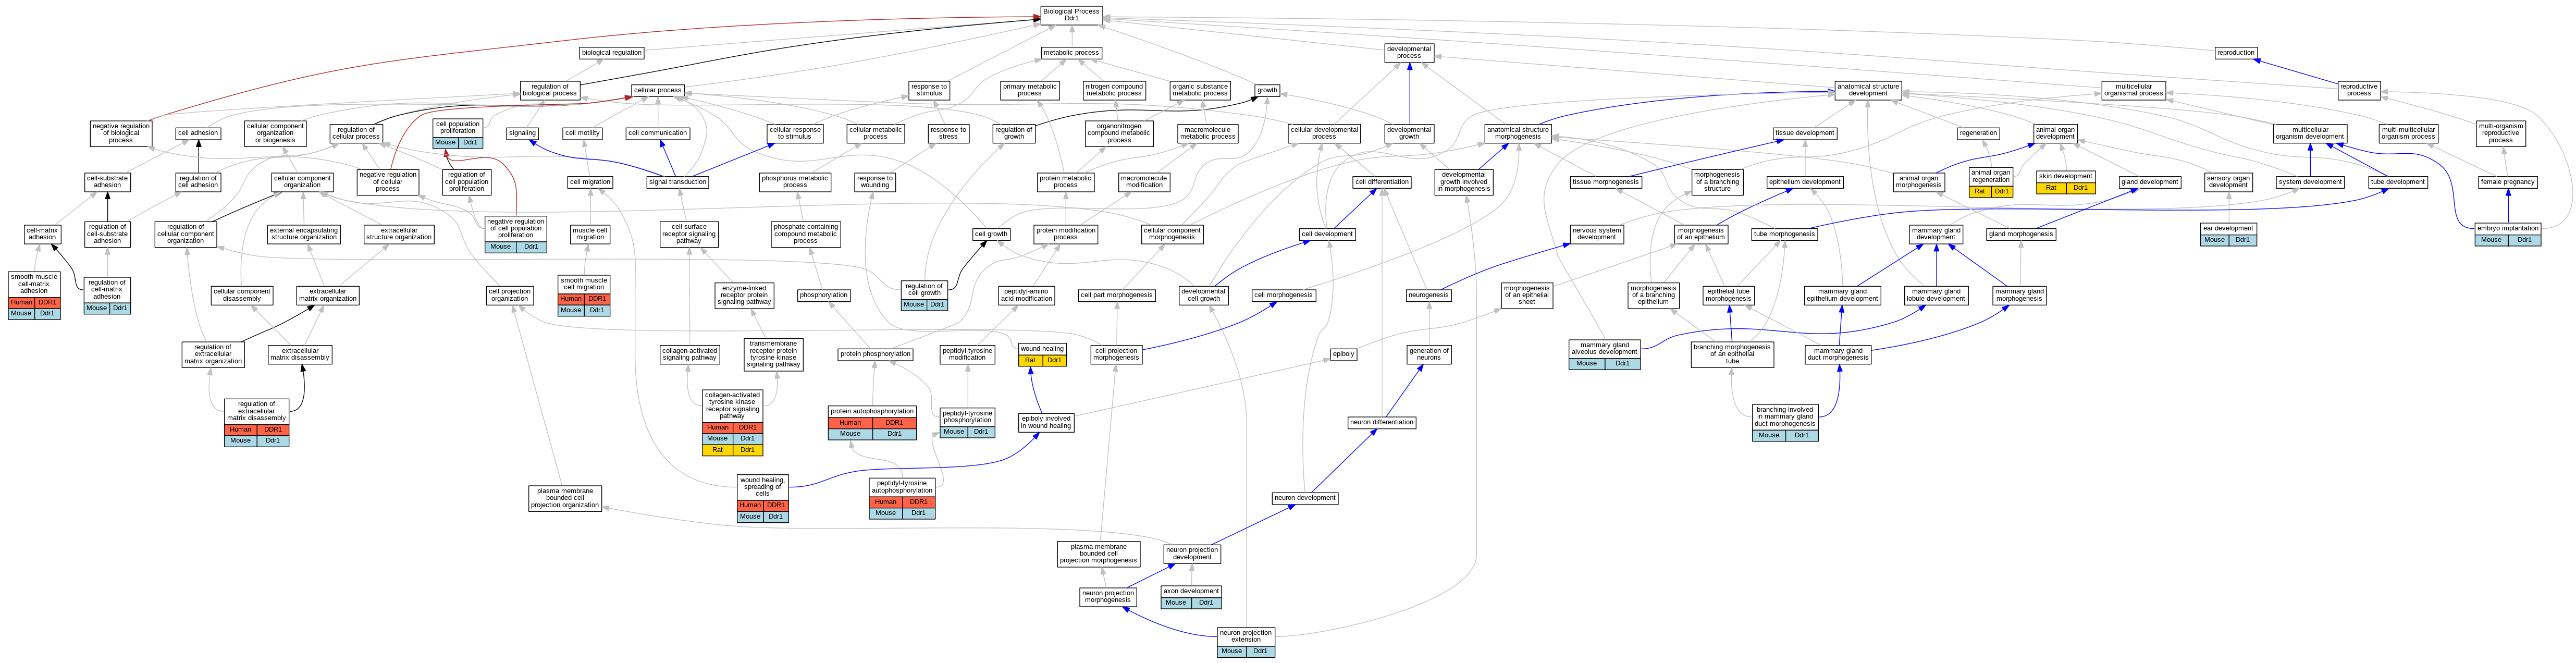Click the 'ear development' node title
The image size is (2576, 663).
2228,228
